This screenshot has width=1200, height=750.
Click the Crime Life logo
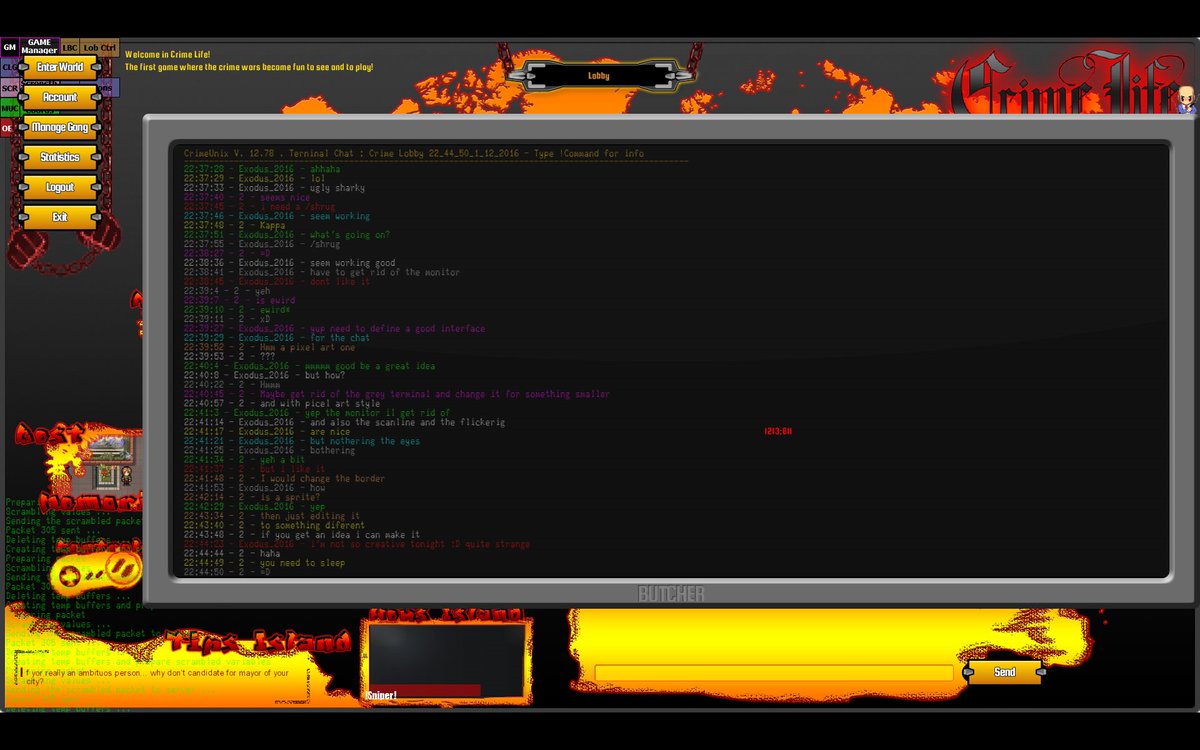(x=1063, y=82)
